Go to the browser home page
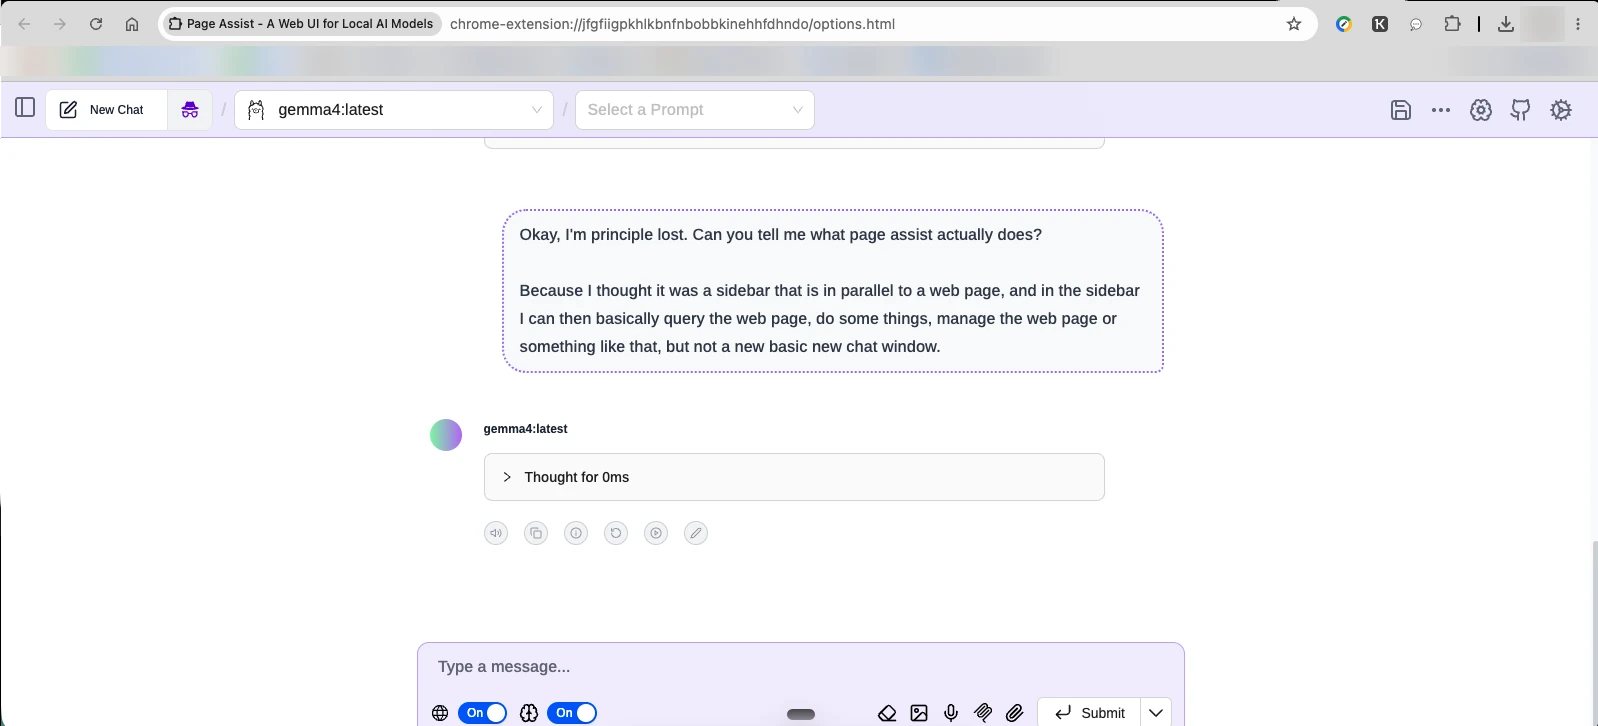 point(132,24)
